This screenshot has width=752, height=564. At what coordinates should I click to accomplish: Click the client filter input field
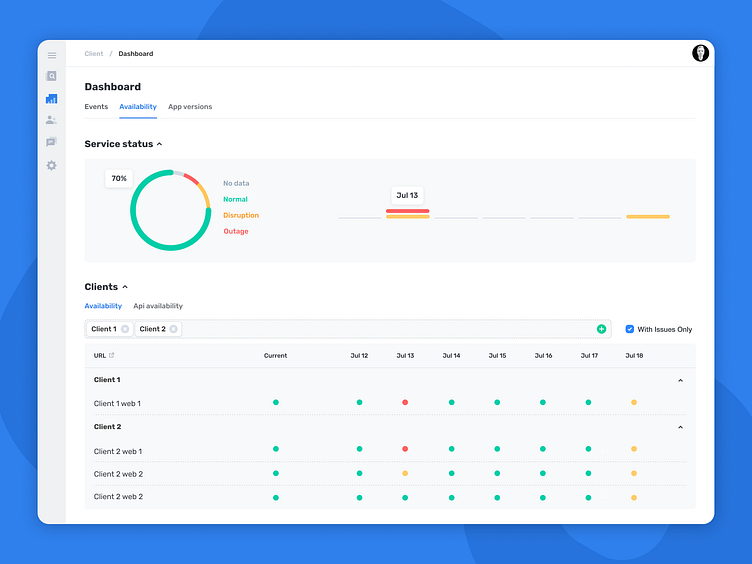click(x=348, y=329)
